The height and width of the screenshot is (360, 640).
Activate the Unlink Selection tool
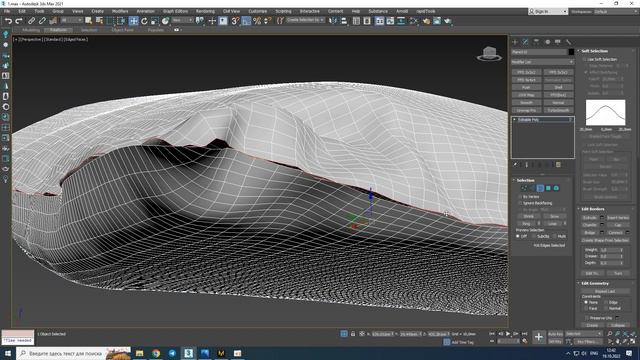coord(42,21)
